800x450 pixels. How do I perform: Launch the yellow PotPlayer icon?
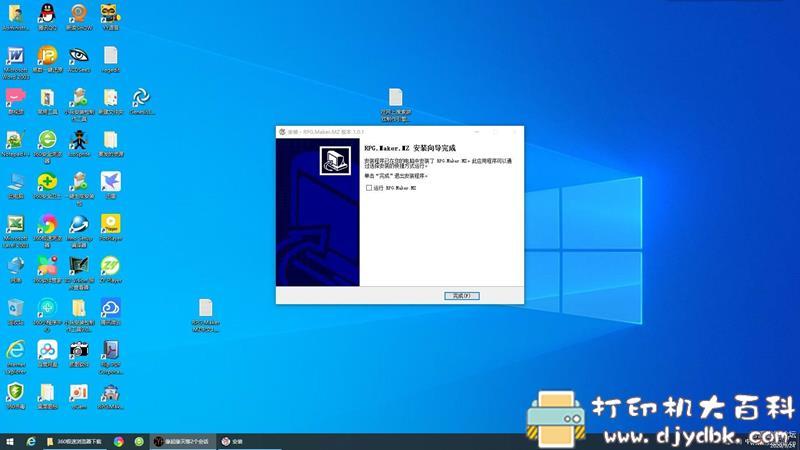point(111,228)
